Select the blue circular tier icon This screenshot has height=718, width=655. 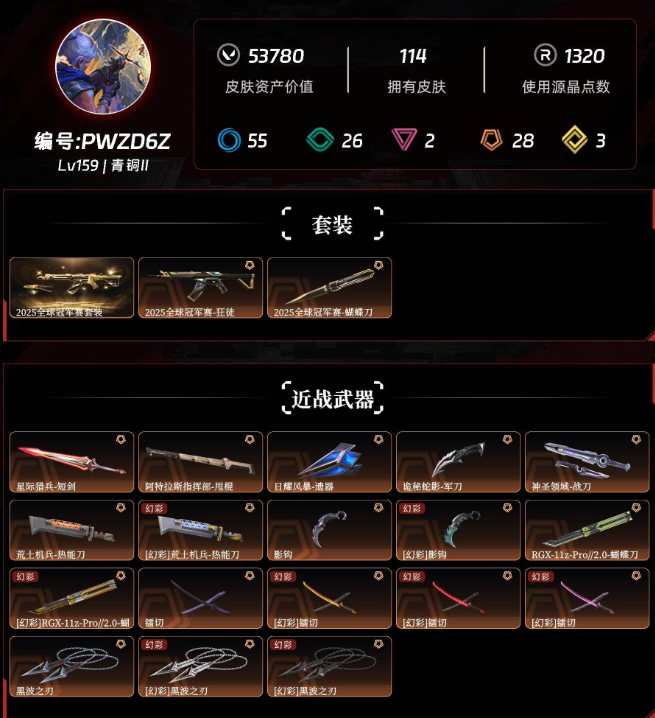click(x=229, y=140)
